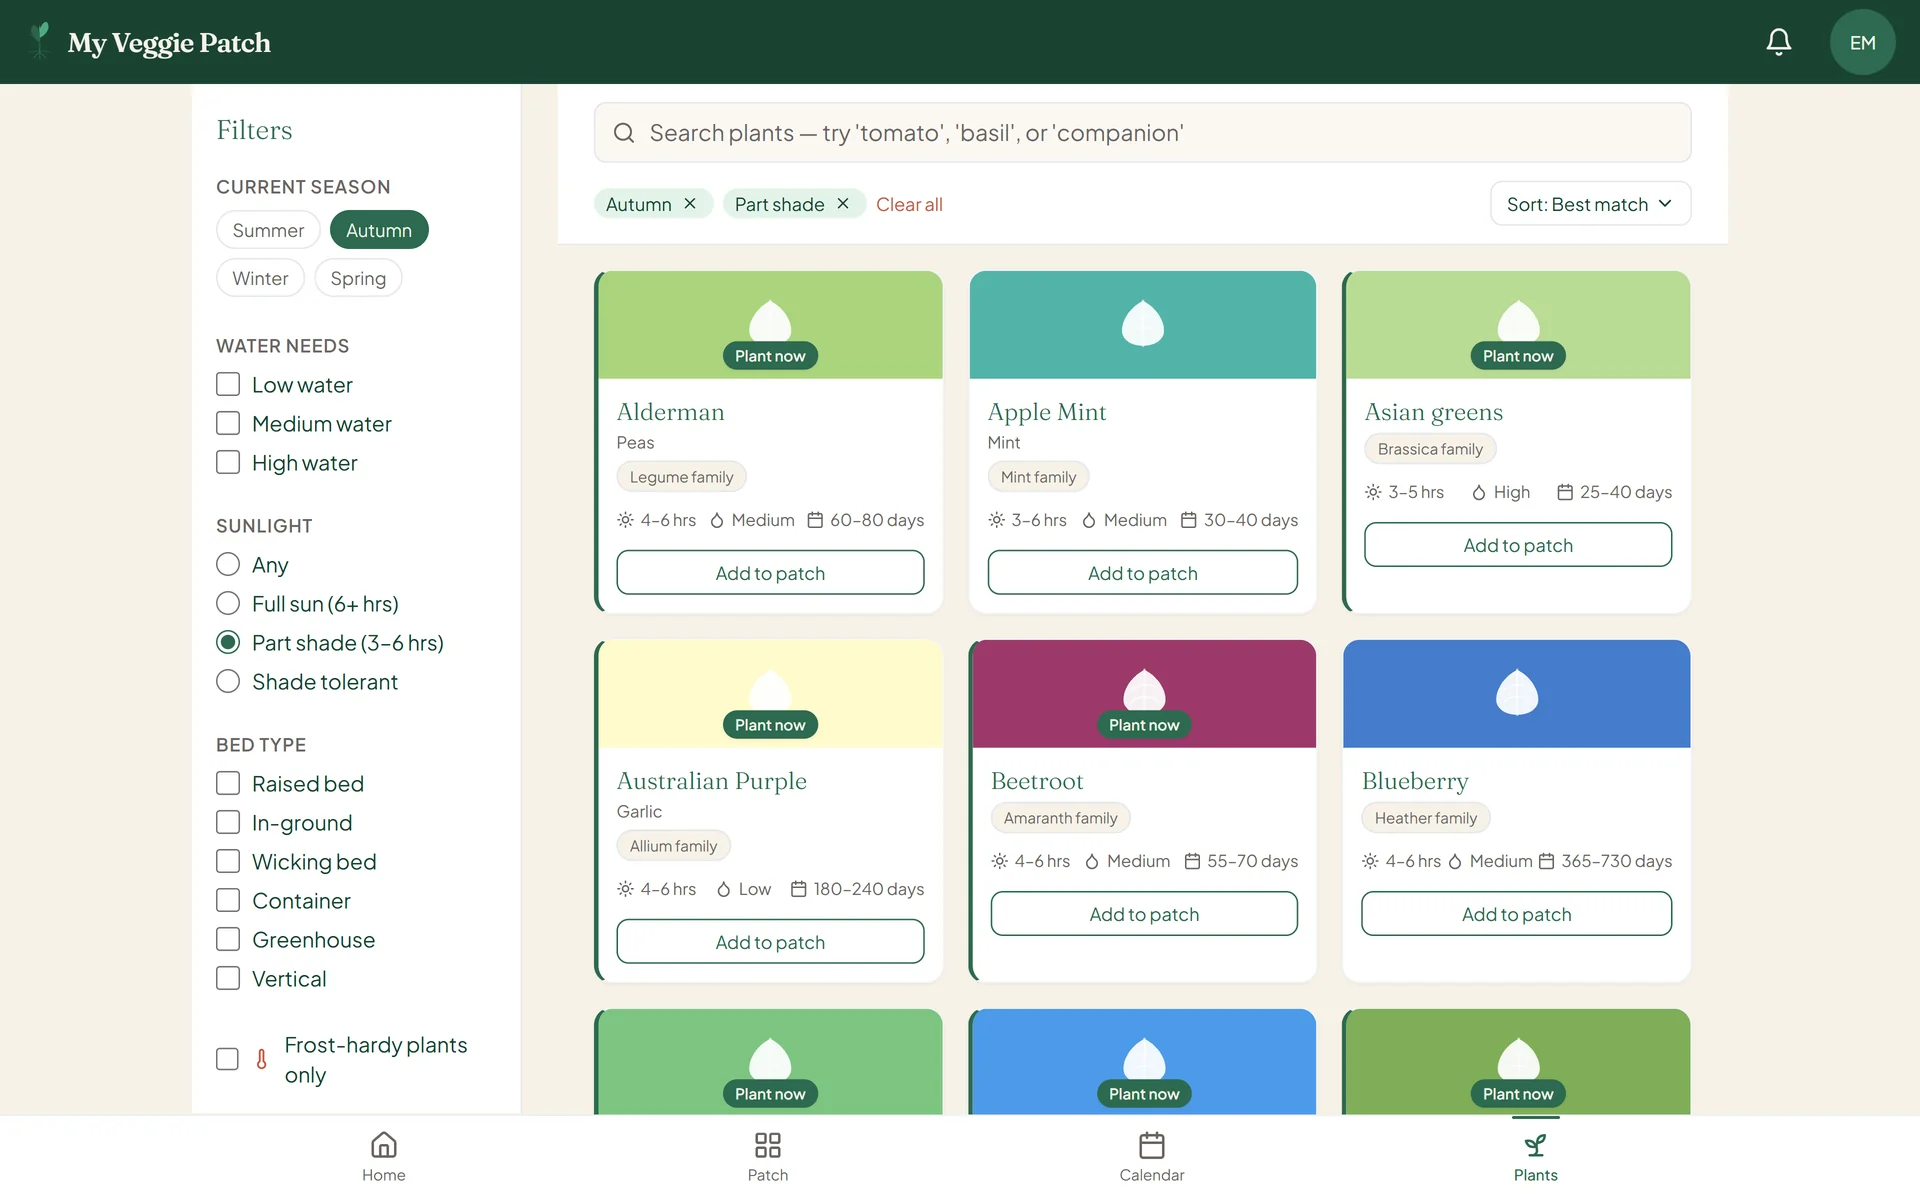1920x1200 pixels.
Task: Toggle Frost-hardy plants only checkbox
Action: pyautogui.click(x=228, y=1059)
